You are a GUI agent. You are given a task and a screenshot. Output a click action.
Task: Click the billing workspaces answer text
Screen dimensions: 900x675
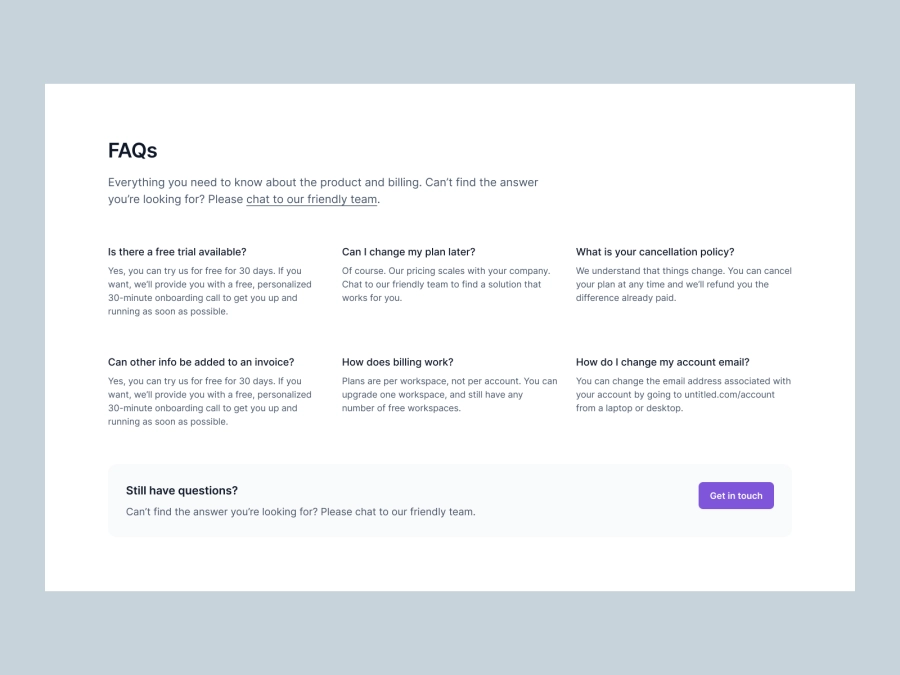[448, 394]
